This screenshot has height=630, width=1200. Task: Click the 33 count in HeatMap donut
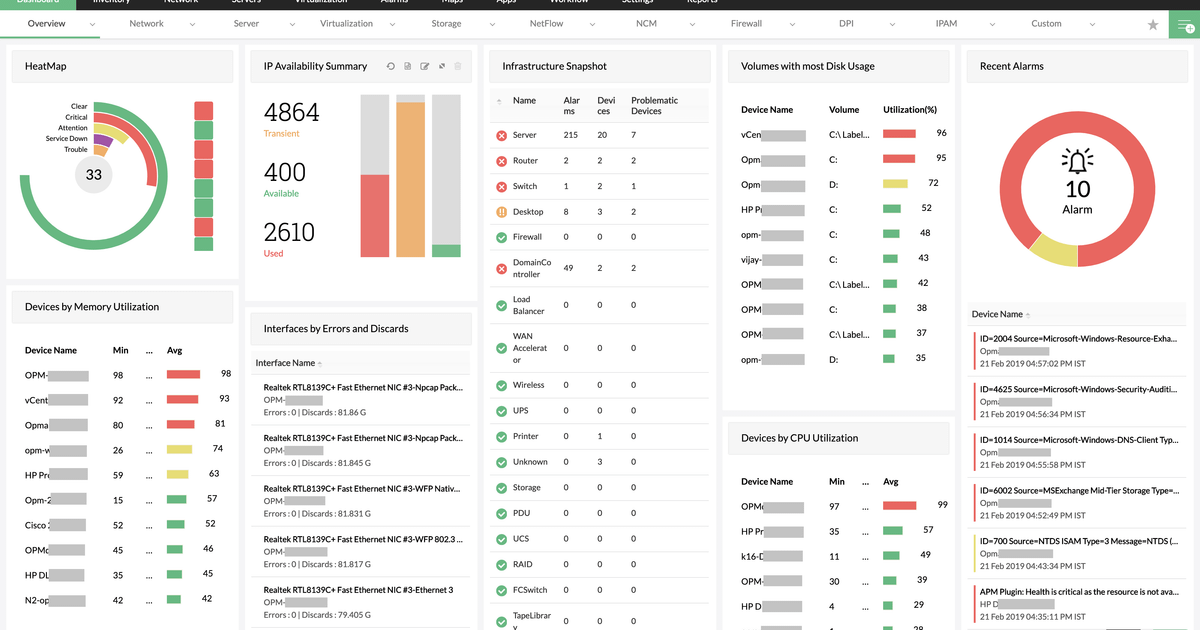coord(93,174)
